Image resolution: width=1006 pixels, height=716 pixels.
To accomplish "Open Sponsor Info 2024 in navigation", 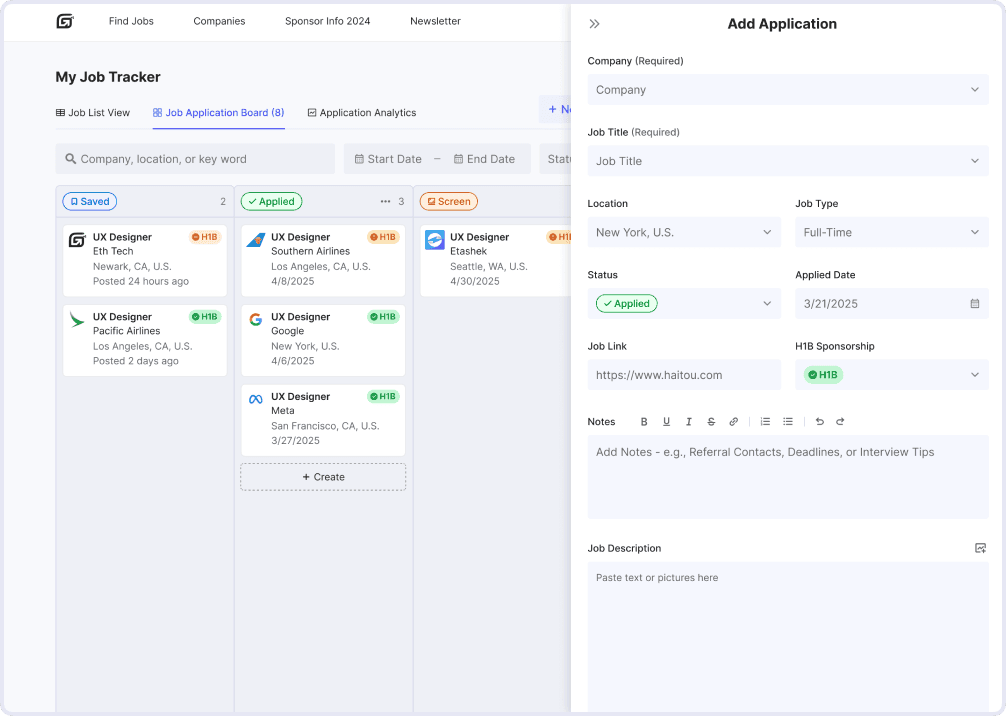I will [327, 21].
